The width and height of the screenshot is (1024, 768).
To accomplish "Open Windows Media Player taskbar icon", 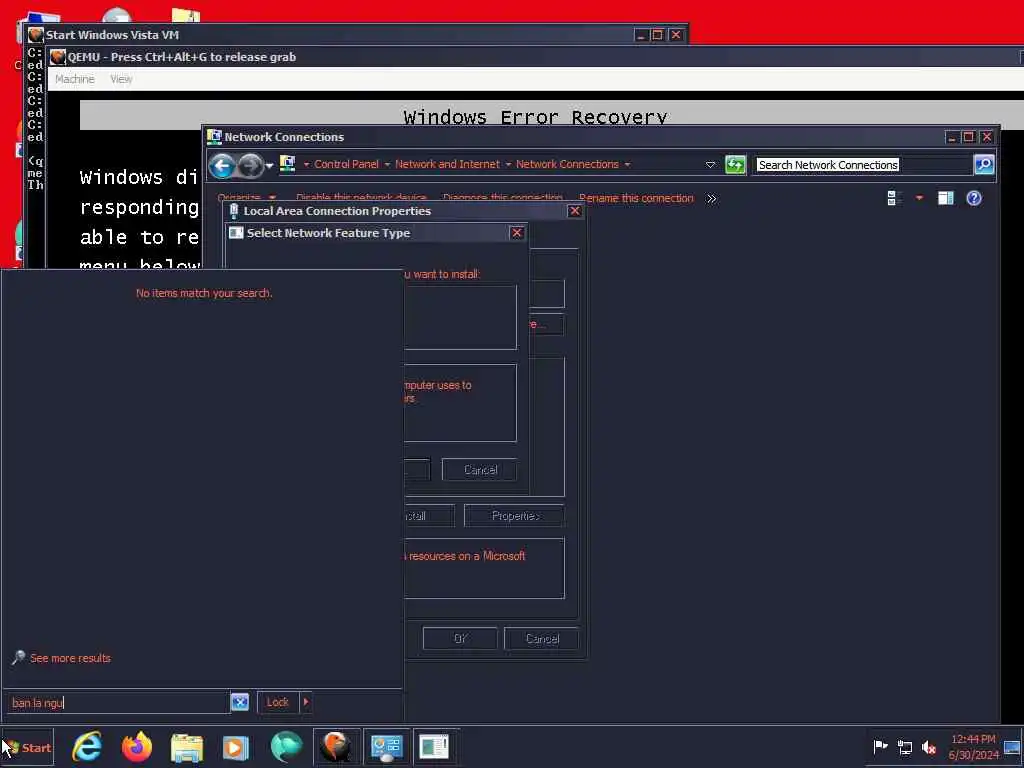I will tap(236, 747).
